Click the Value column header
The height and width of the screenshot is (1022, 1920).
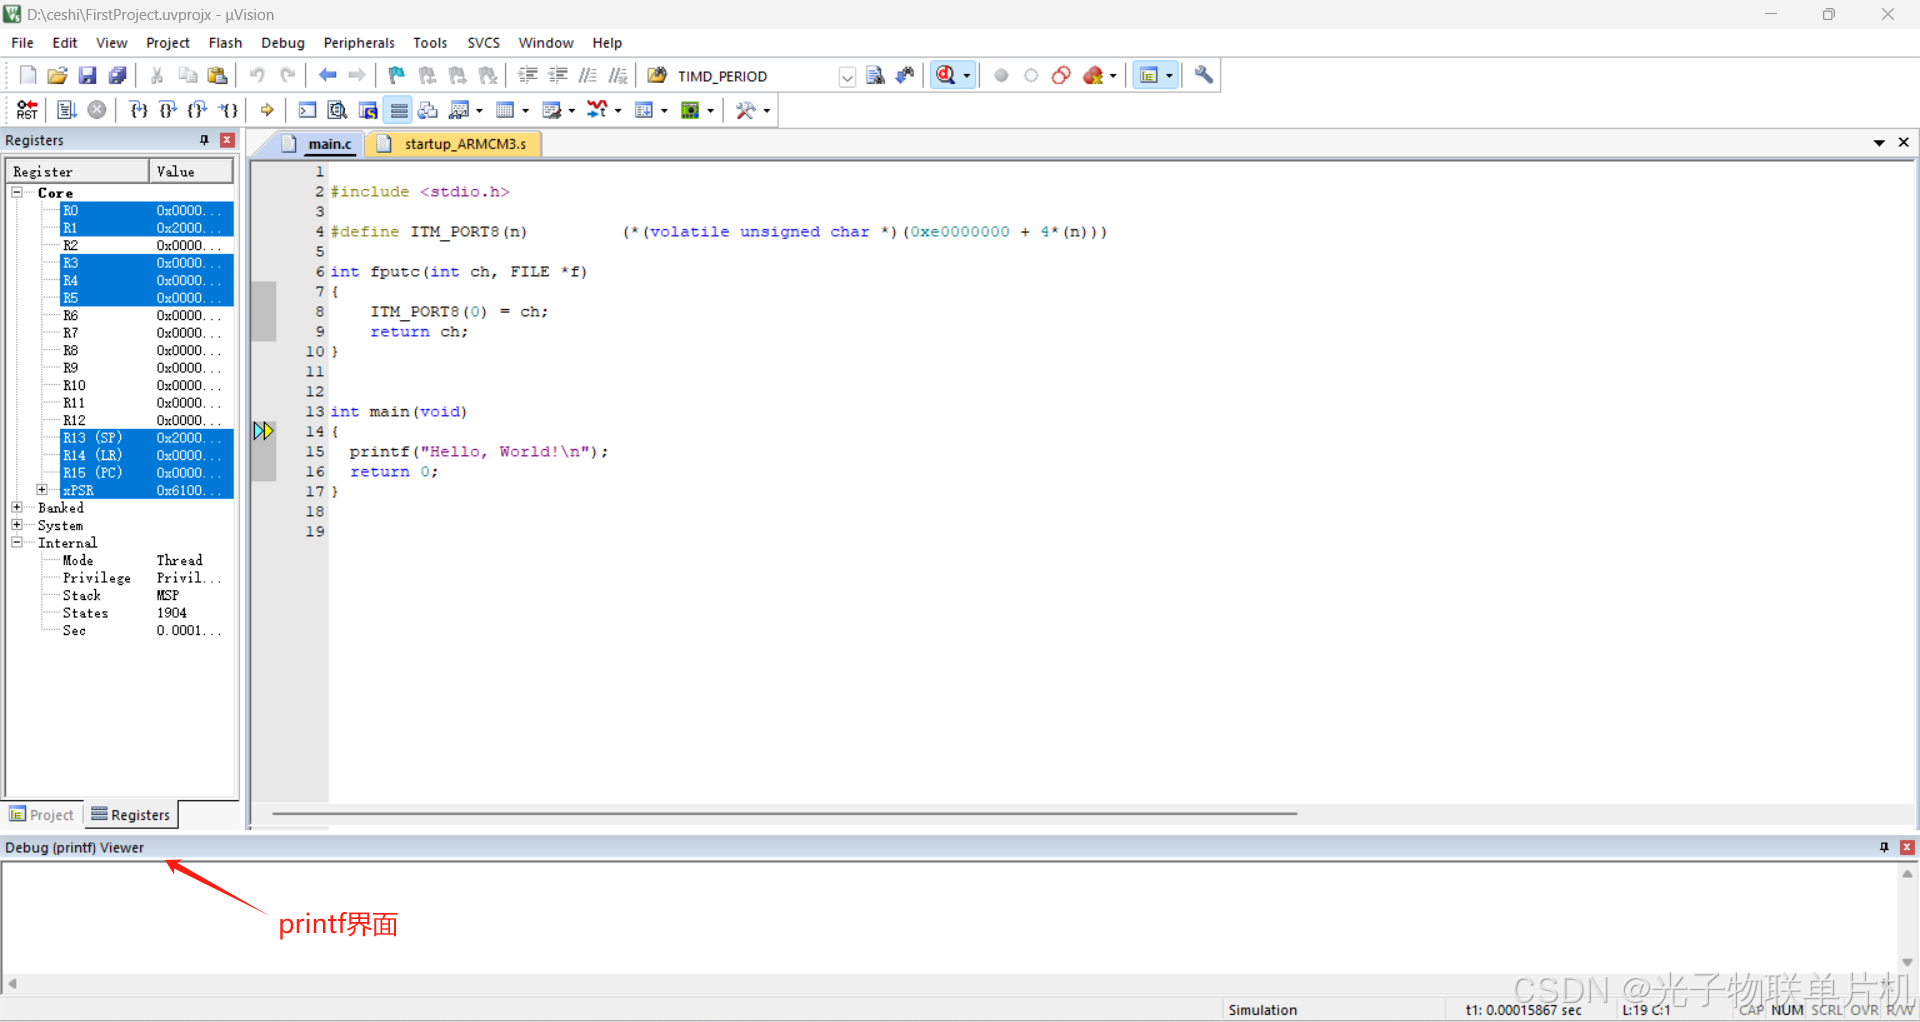pos(192,171)
